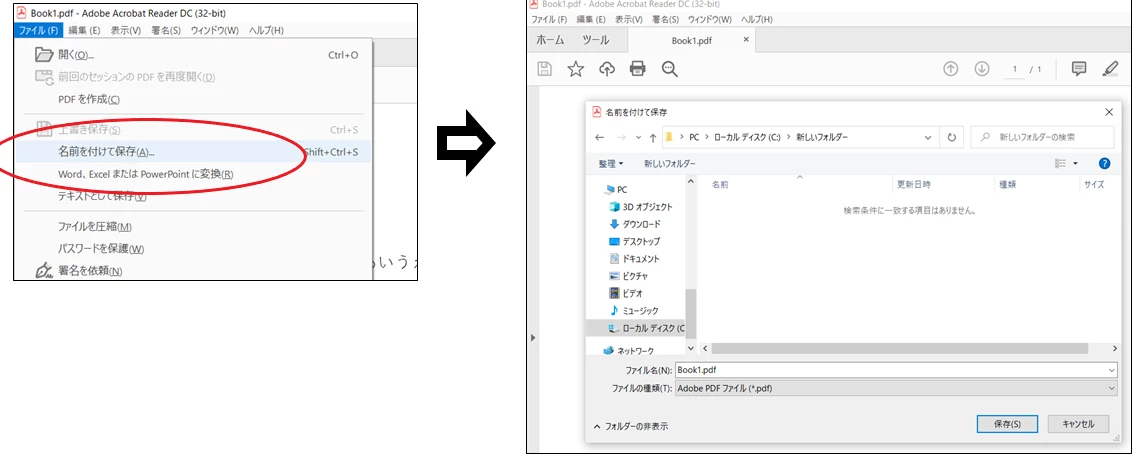Click the ツール tab
This screenshot has width=1138, height=459.
coord(595,40)
